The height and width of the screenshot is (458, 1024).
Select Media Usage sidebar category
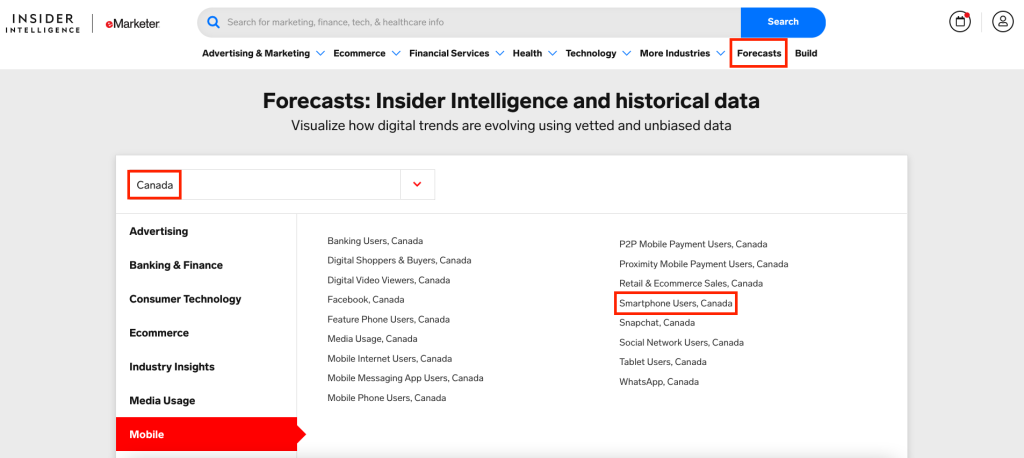click(206, 401)
